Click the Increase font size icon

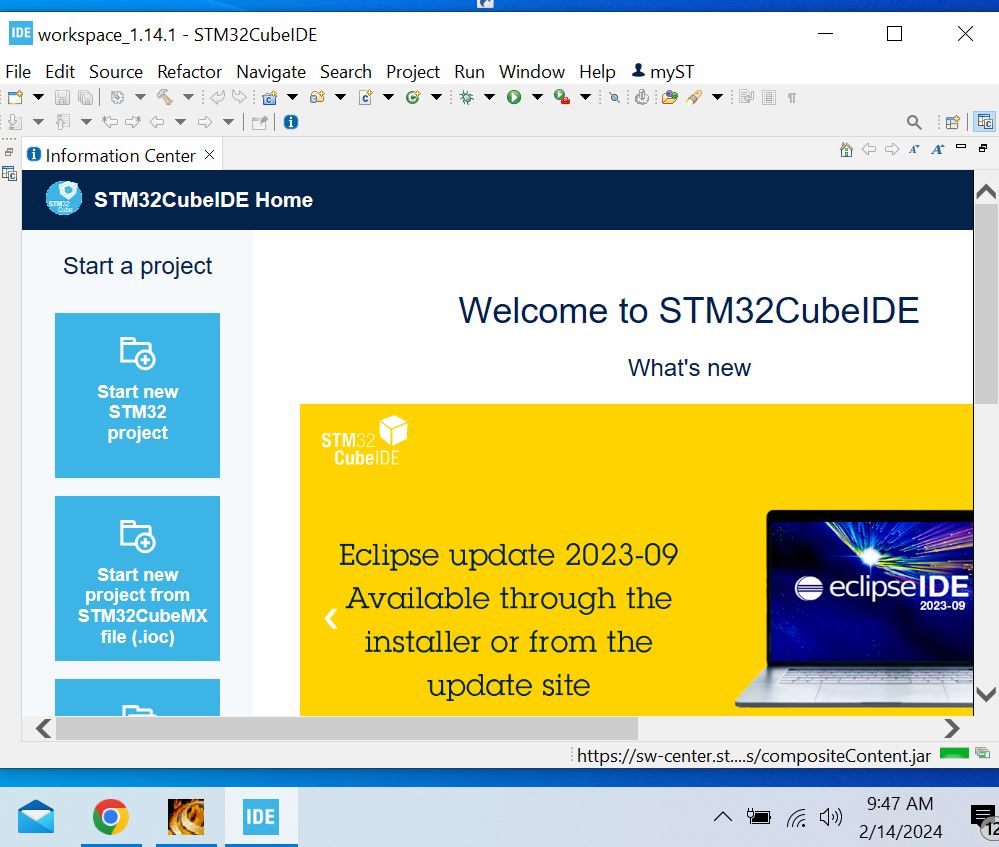(x=938, y=150)
